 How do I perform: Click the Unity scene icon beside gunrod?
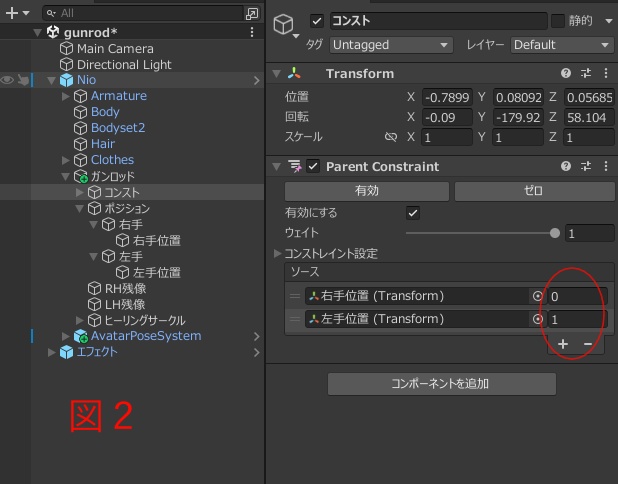click(53, 32)
